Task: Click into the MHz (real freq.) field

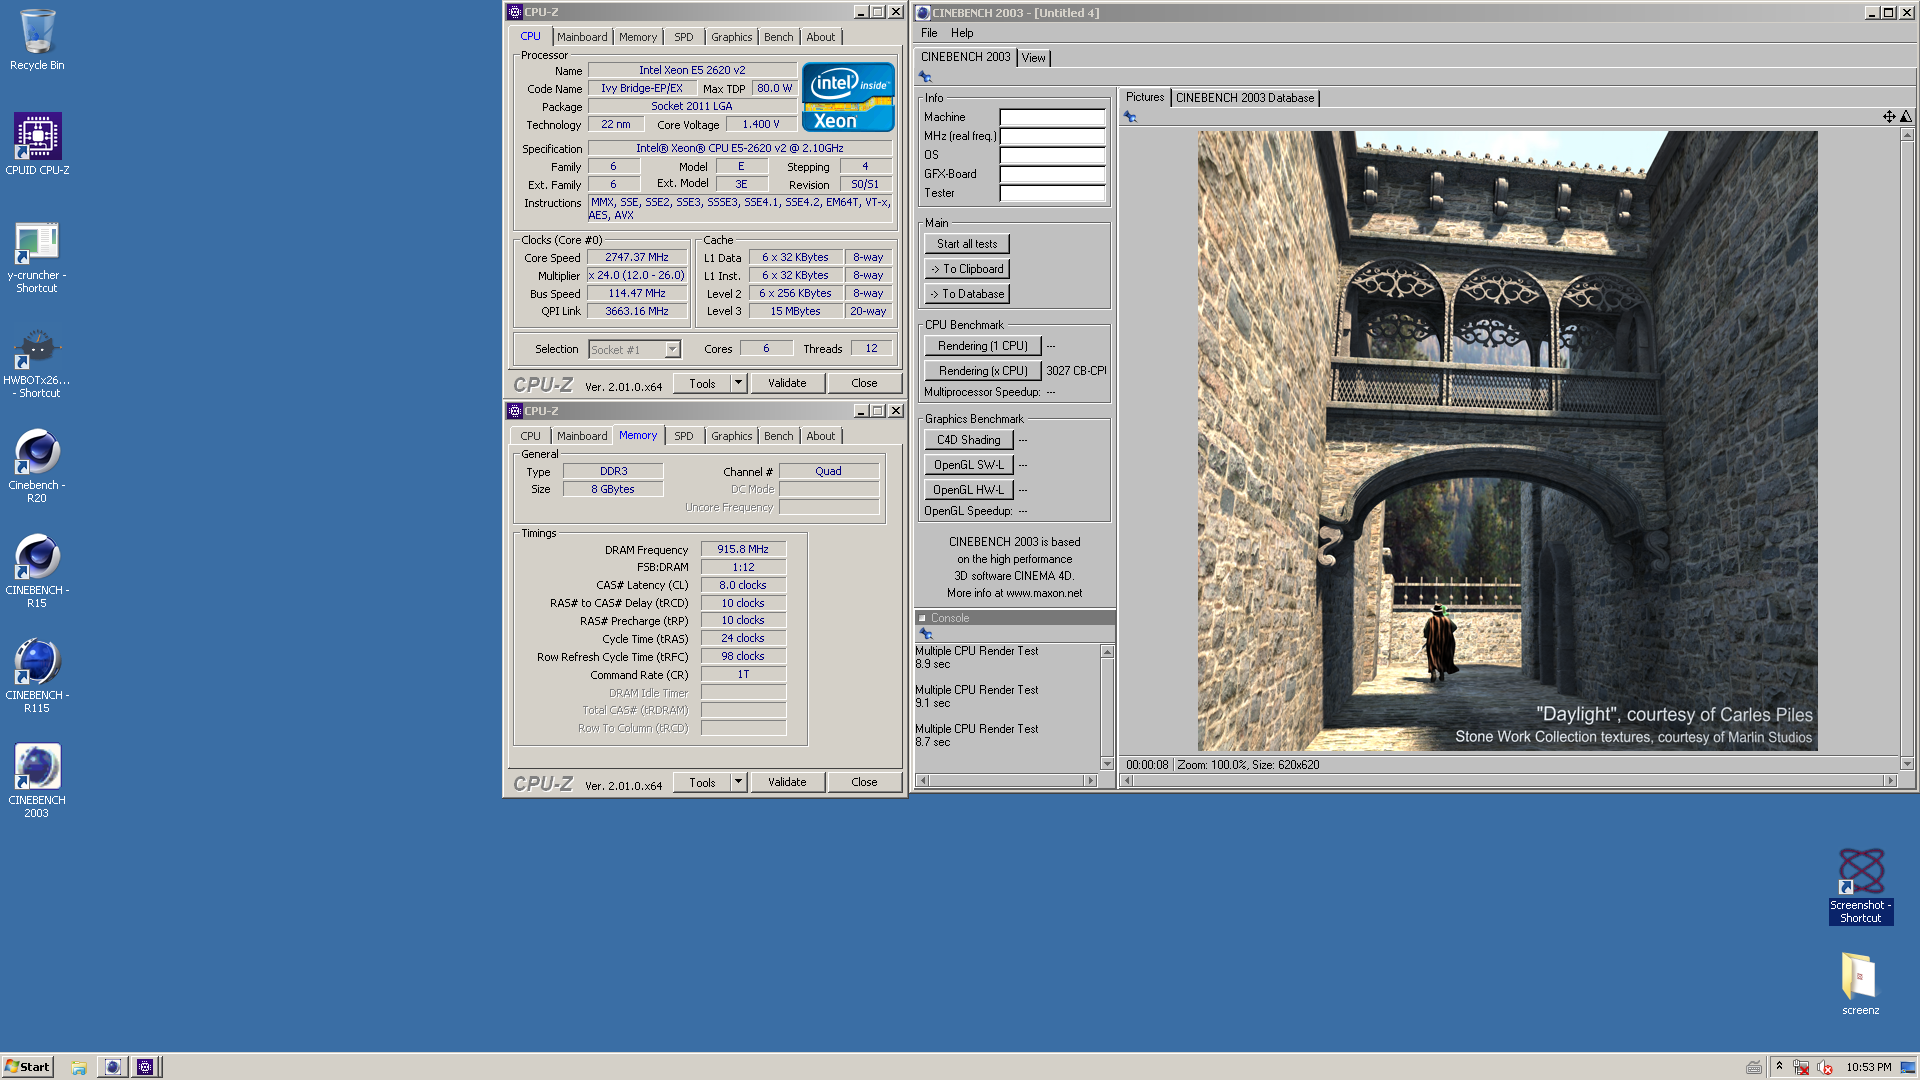Action: 1052,136
